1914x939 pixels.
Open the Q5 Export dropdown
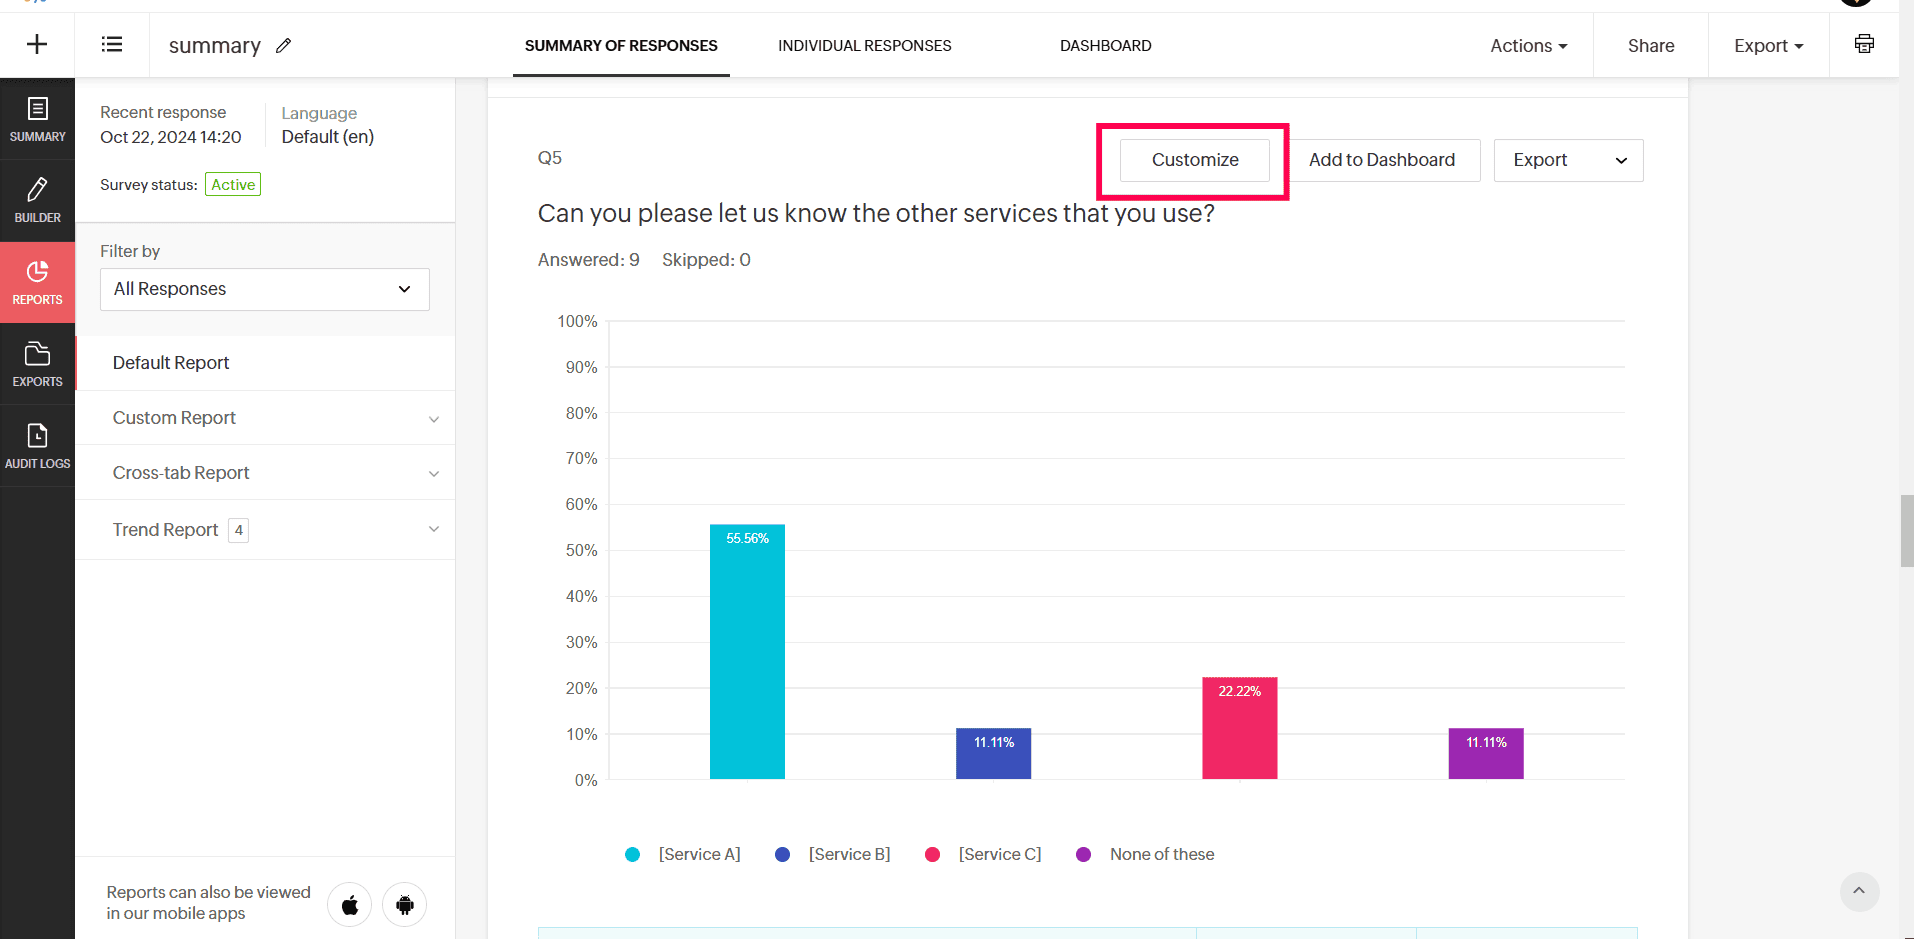point(1568,160)
